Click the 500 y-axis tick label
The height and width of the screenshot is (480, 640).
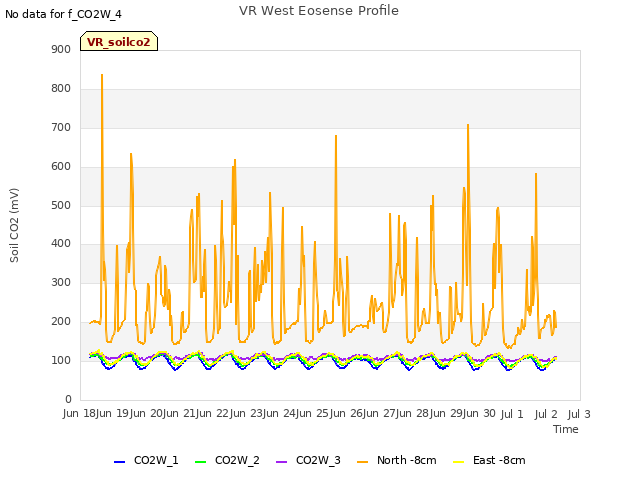61,205
